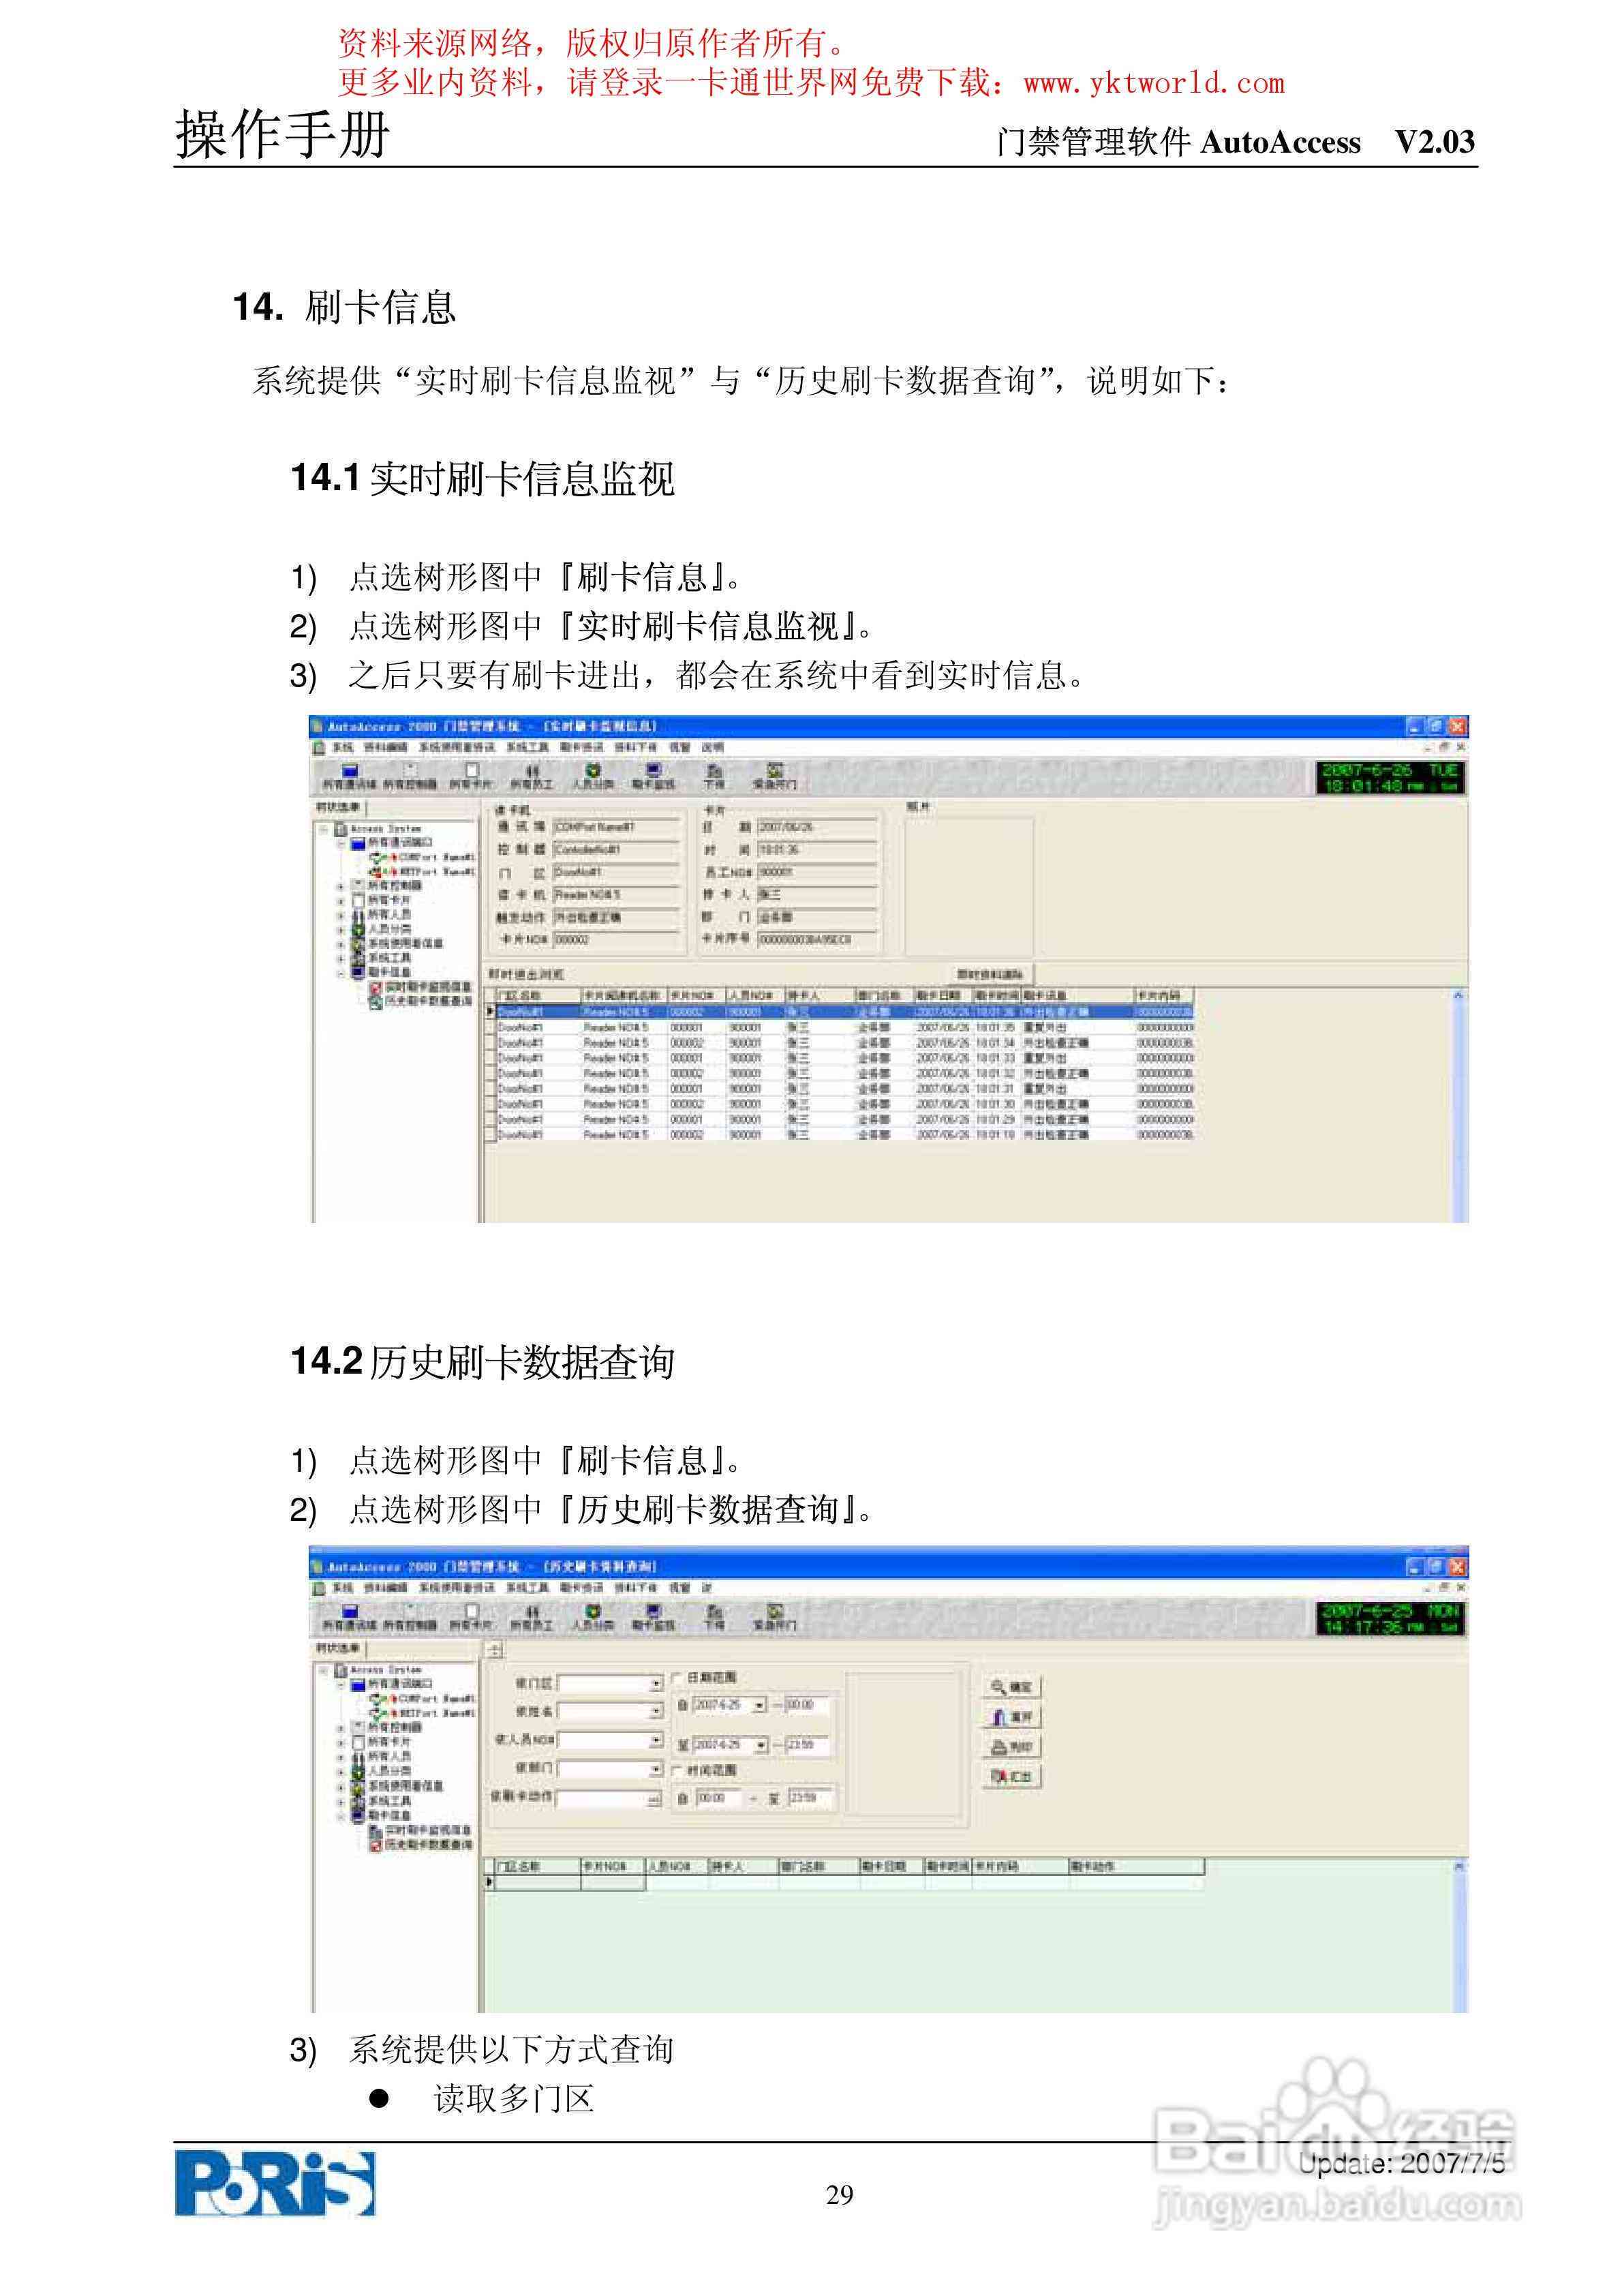This screenshot has width=1622, height=2296.
Task: Click 人员分类 toolbar icon in real-time monitor window
Action: (593, 777)
